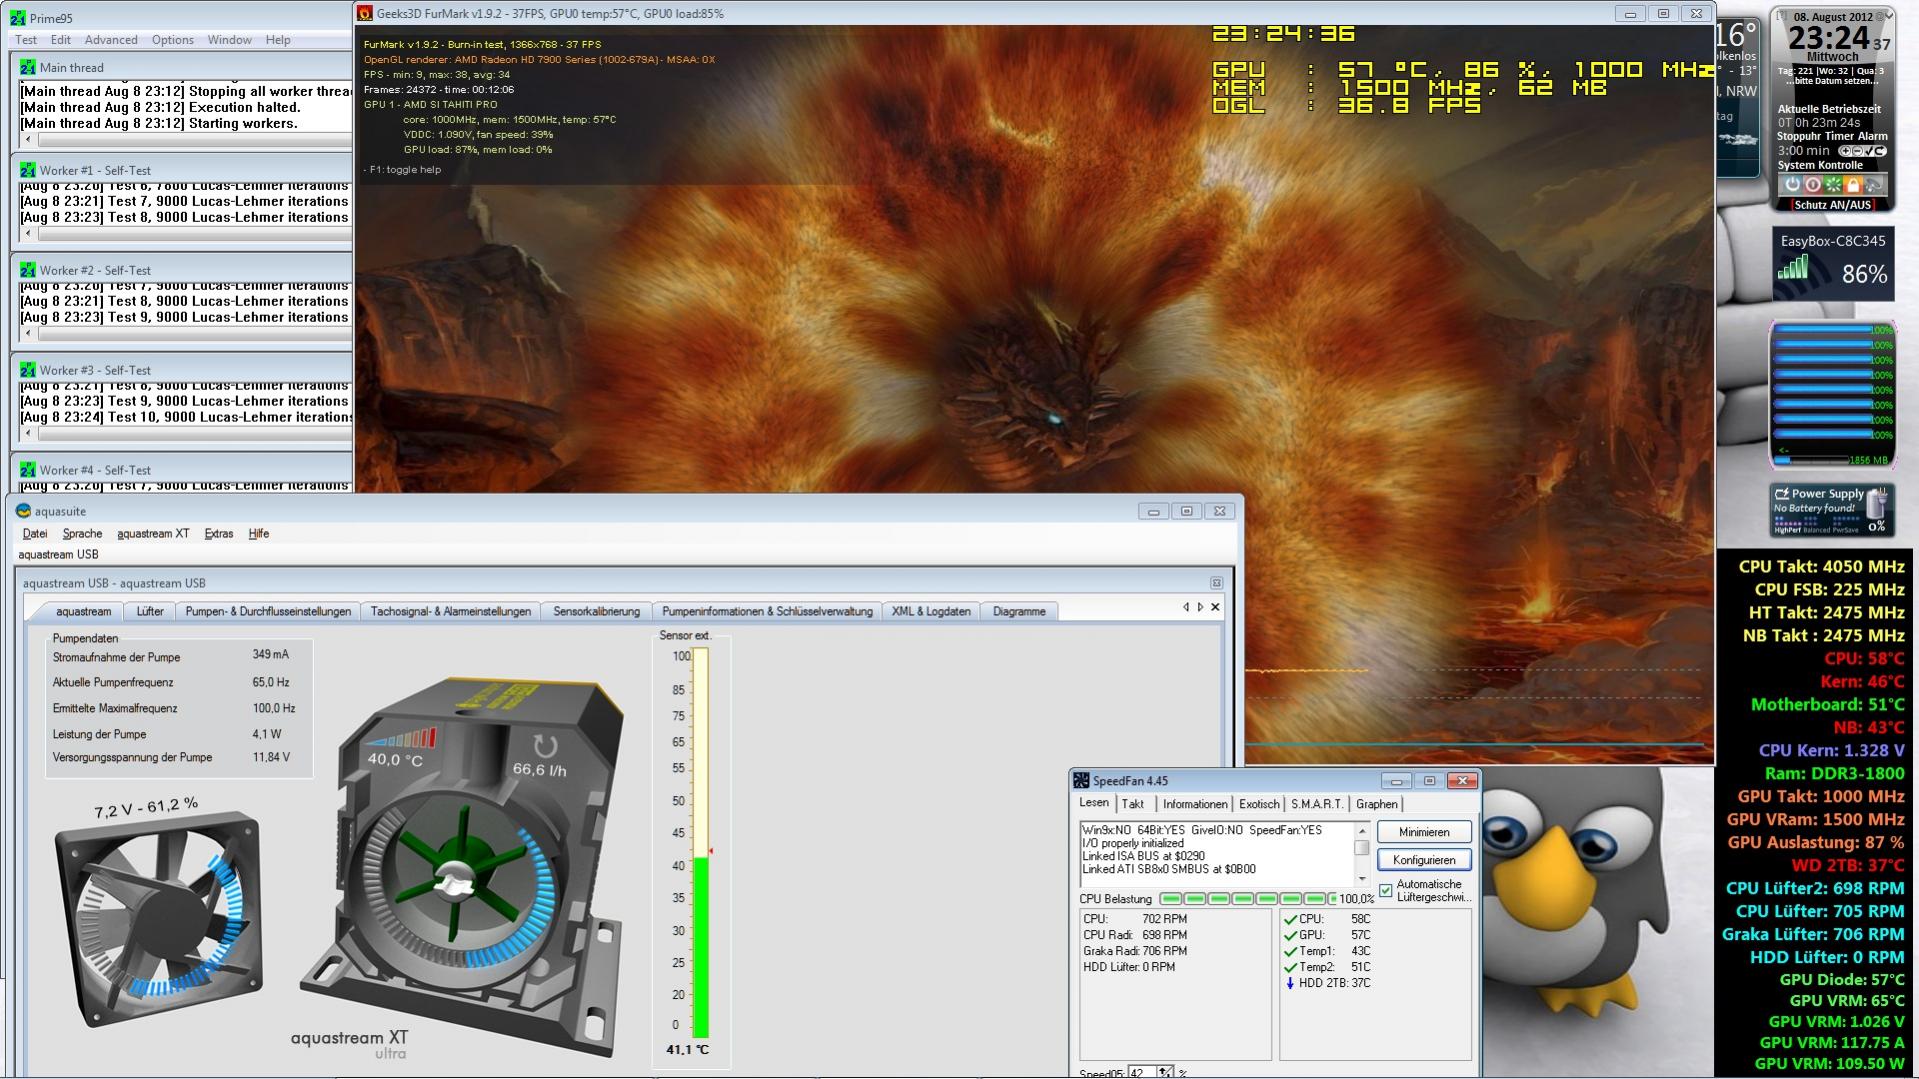Click the FurMark title bar icon
The image size is (1919, 1079).
point(366,14)
